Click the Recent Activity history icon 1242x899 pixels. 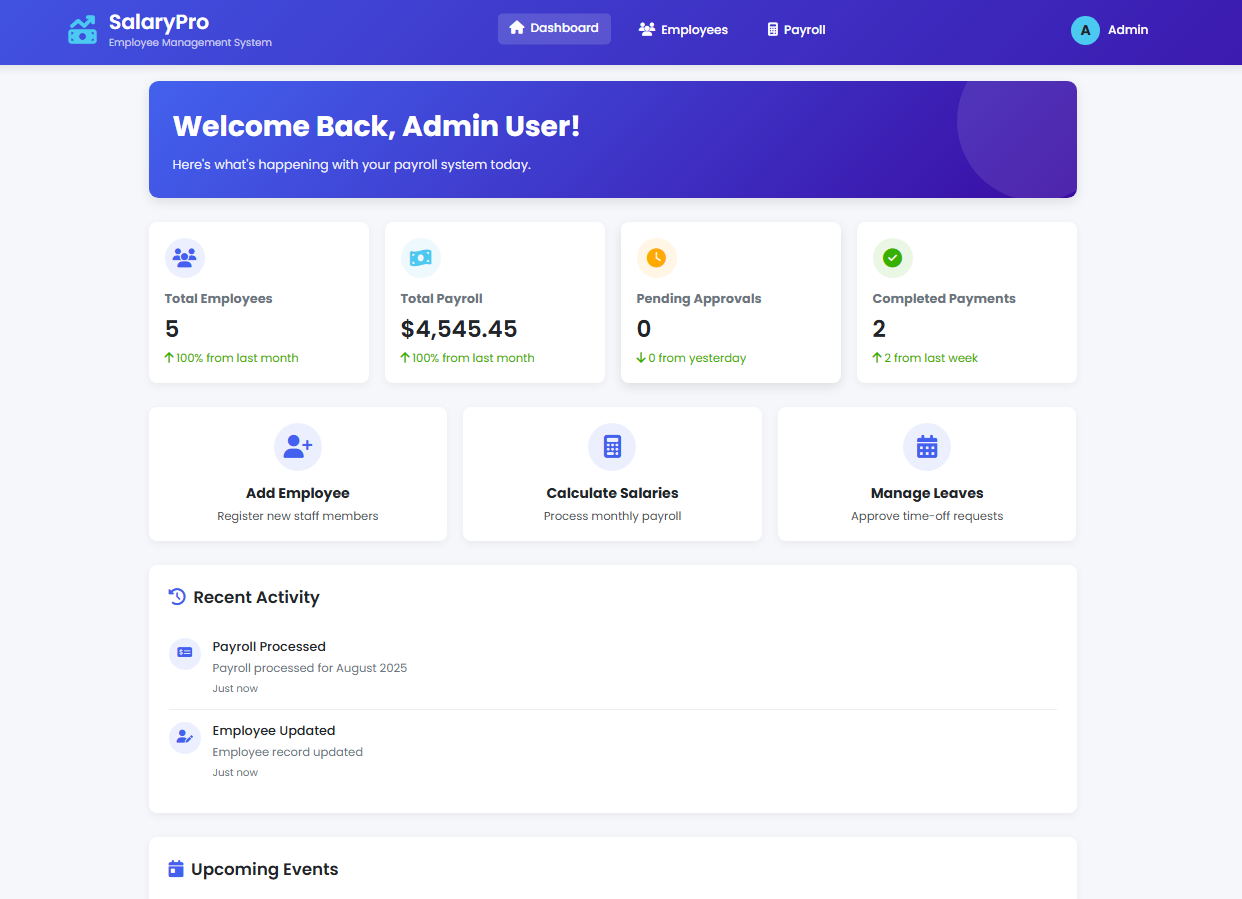click(177, 597)
